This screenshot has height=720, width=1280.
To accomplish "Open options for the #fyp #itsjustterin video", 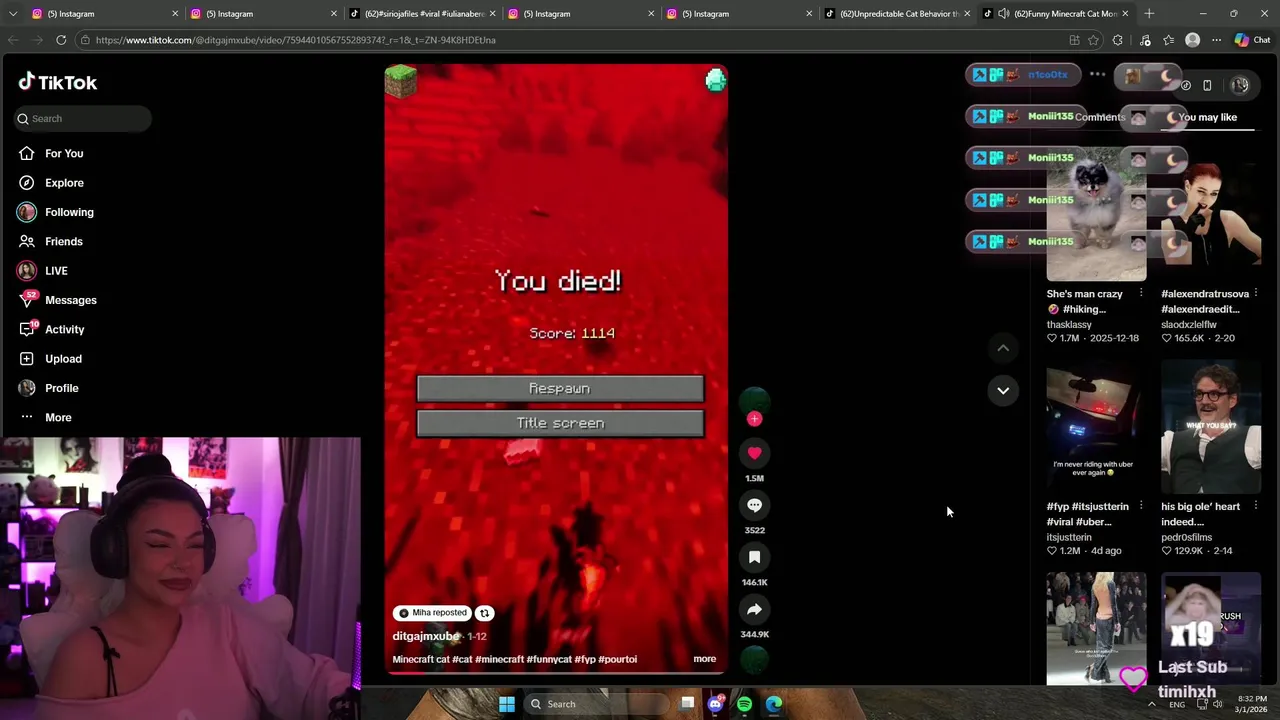I will tap(1141, 506).
